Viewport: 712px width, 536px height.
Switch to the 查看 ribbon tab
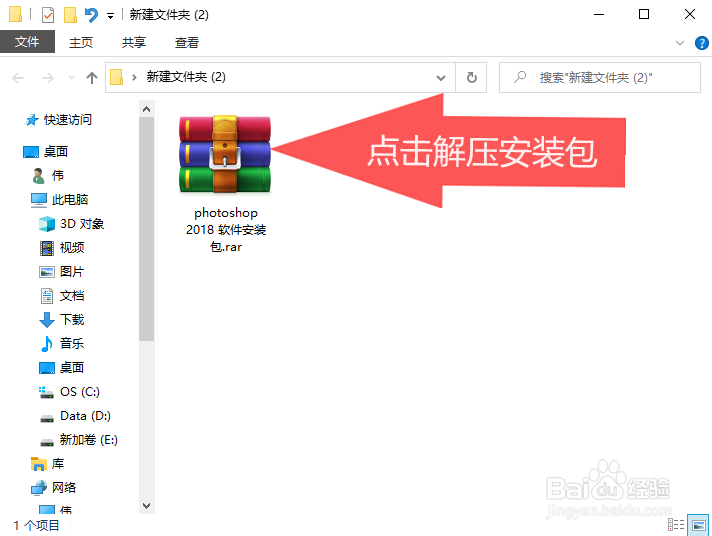click(x=187, y=42)
